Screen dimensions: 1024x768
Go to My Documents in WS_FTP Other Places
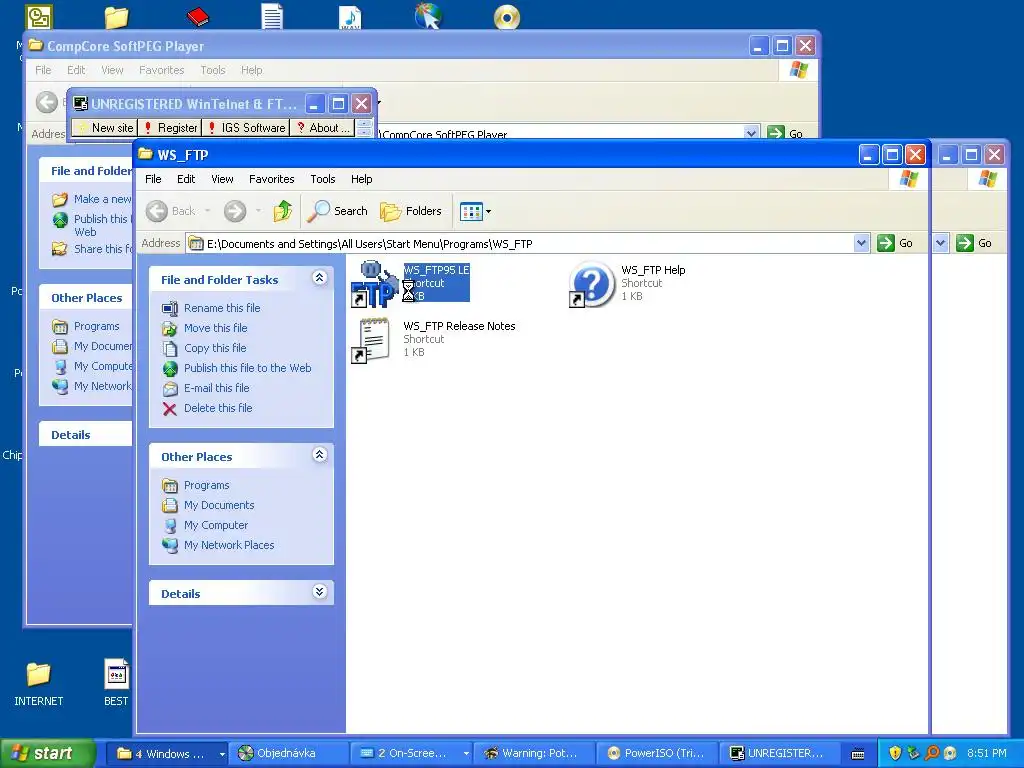click(x=208, y=505)
